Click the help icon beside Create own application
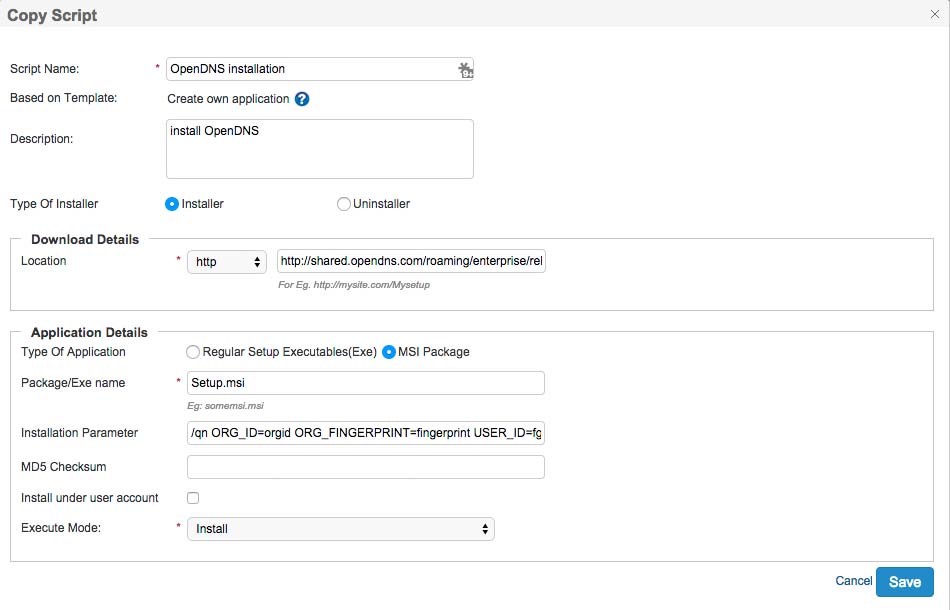Image resolution: width=950 pixels, height=610 pixels. point(302,99)
